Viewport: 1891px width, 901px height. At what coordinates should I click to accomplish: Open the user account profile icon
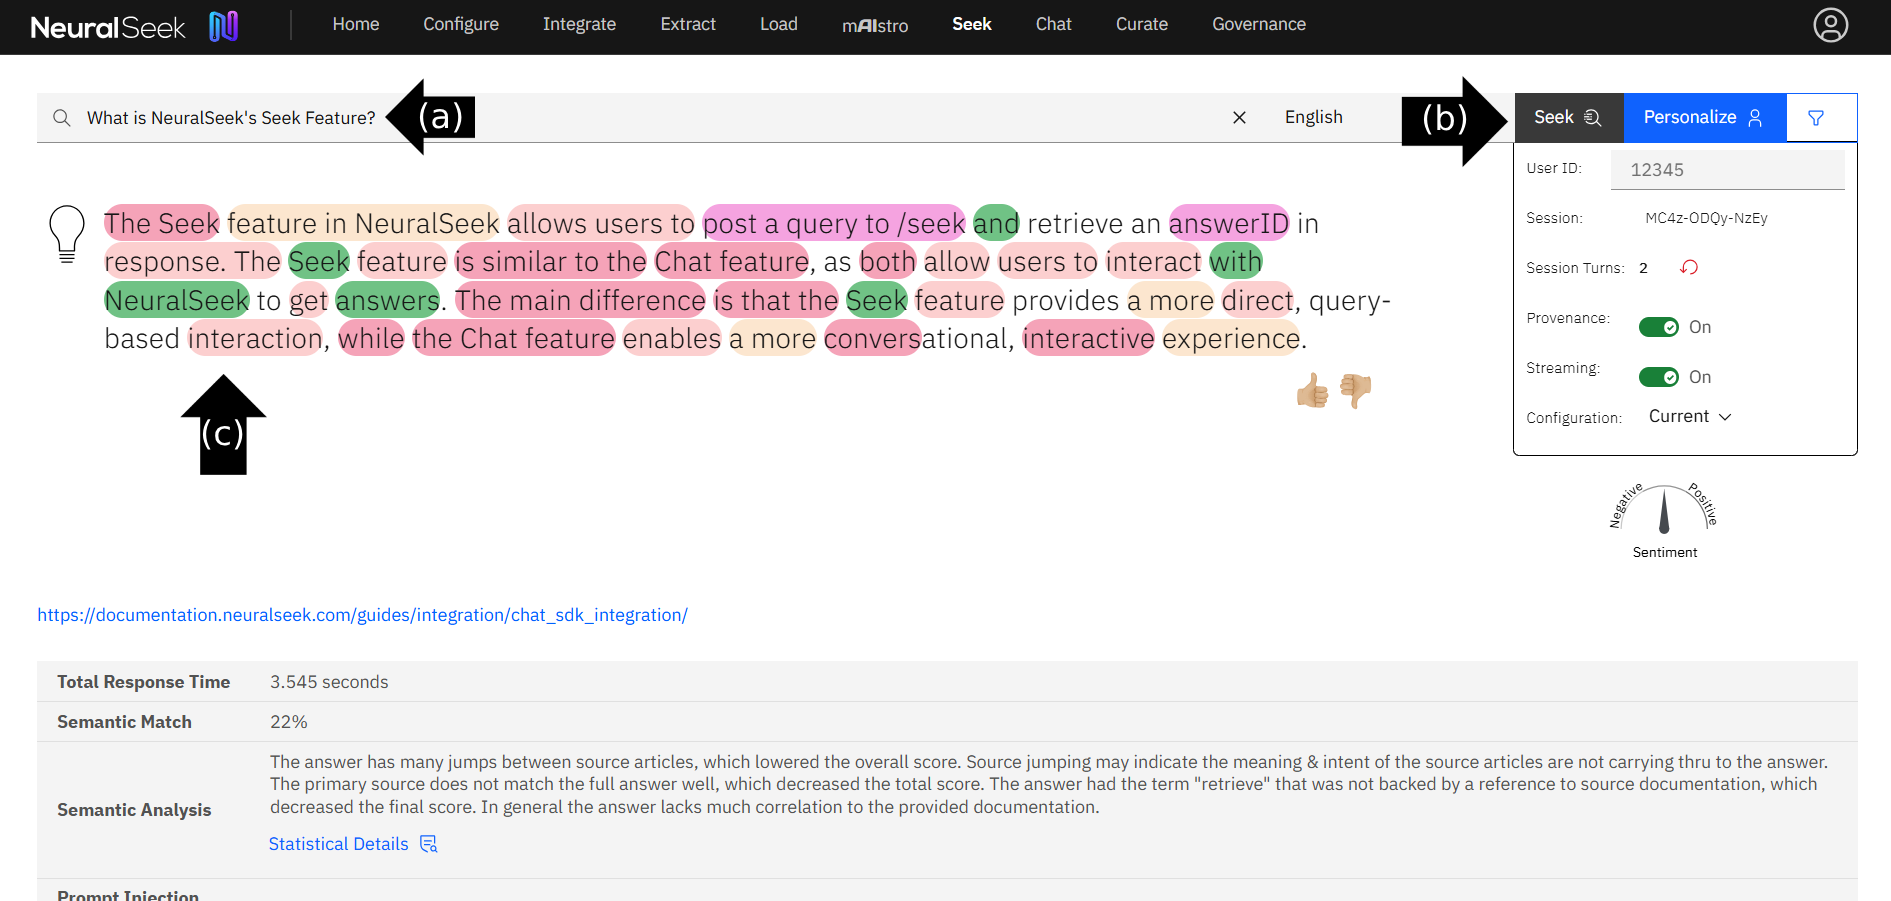tap(1830, 25)
